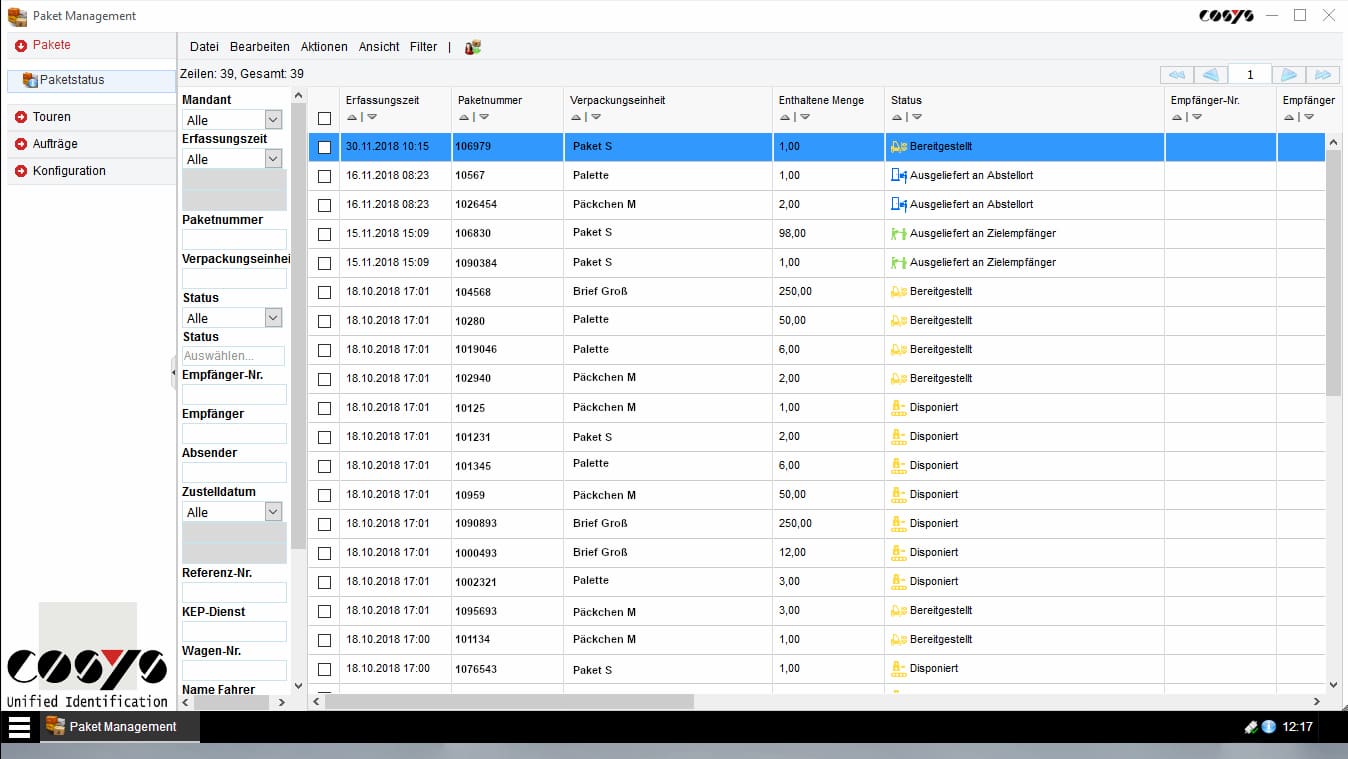Open the Bearbeiten menu

pos(259,46)
